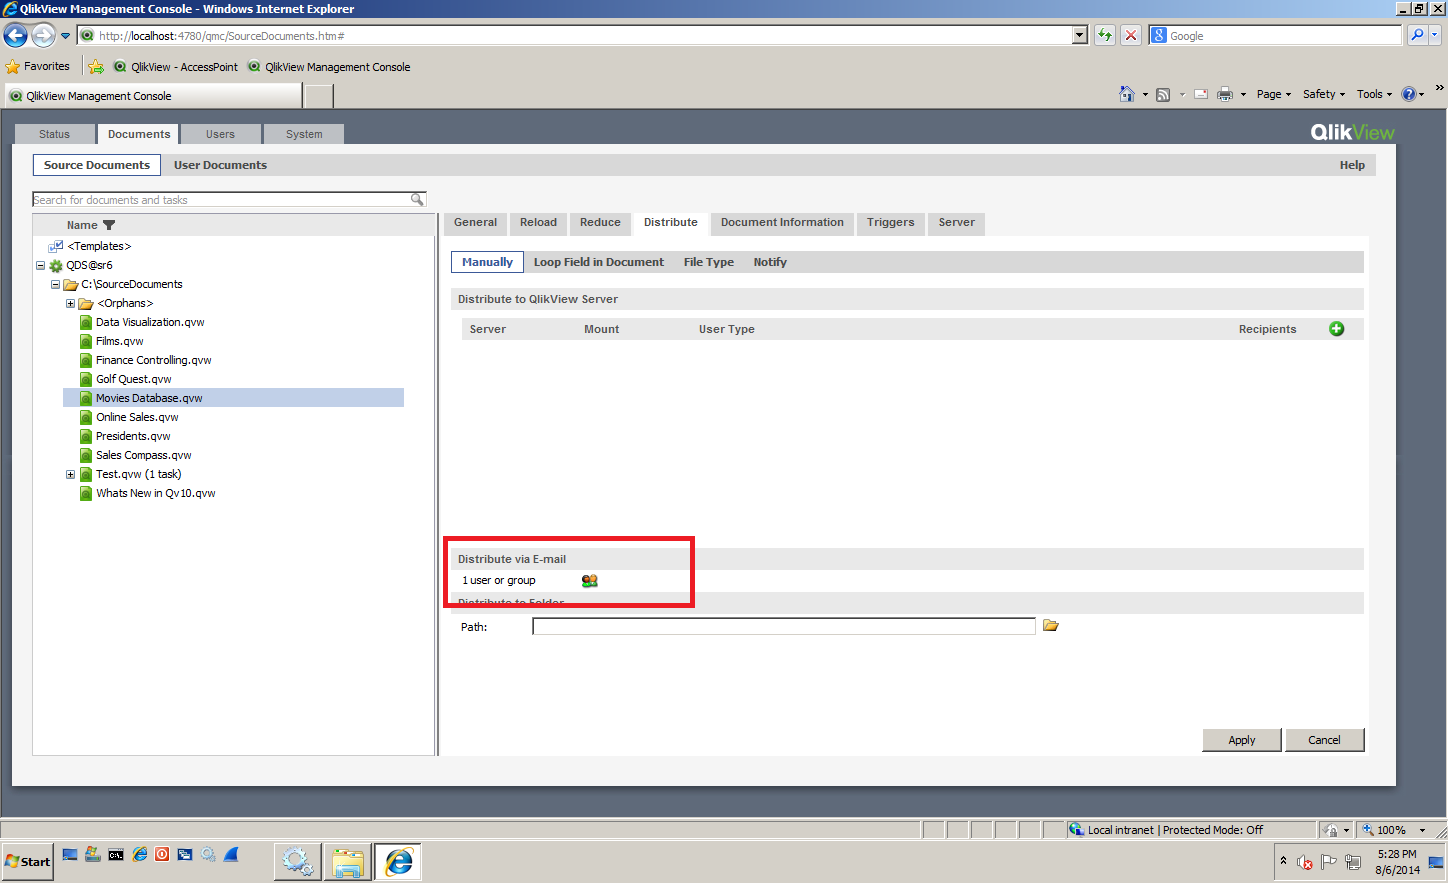Switch to the Status tab
The width and height of the screenshot is (1448, 883).
coord(55,134)
